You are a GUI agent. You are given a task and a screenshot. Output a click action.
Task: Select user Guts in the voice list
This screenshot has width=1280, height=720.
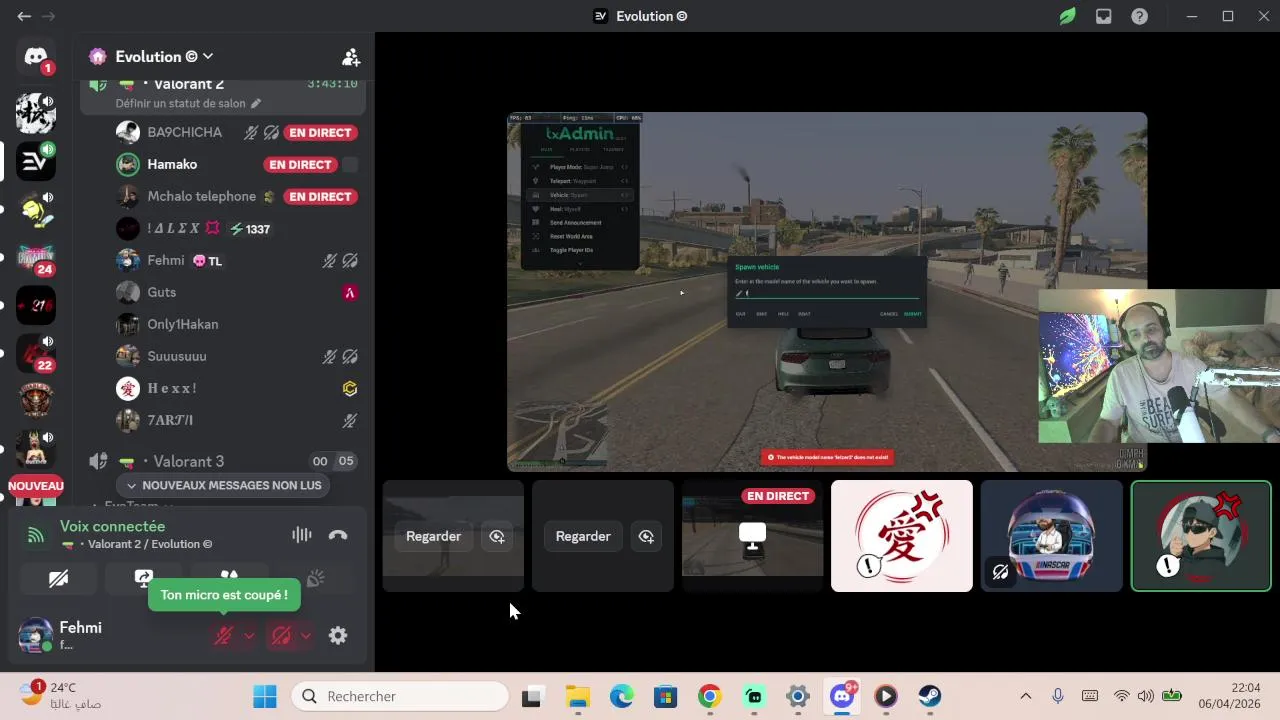click(161, 292)
